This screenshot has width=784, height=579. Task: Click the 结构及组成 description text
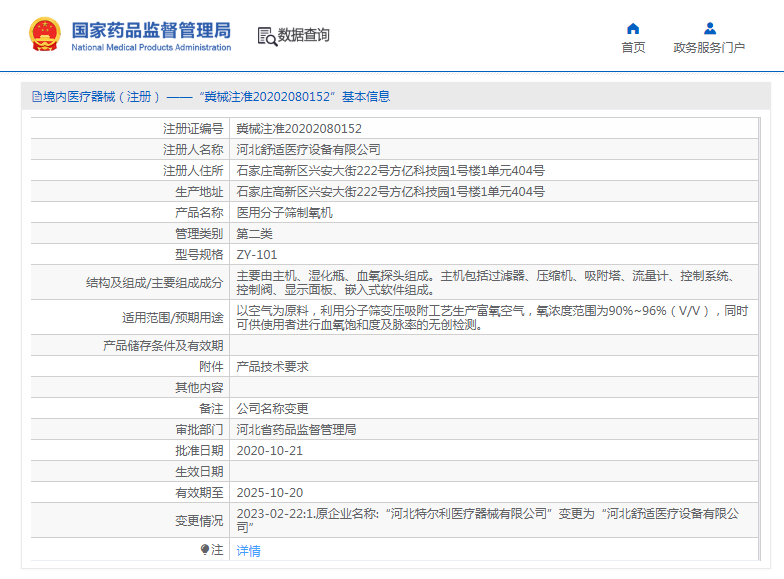click(x=488, y=282)
